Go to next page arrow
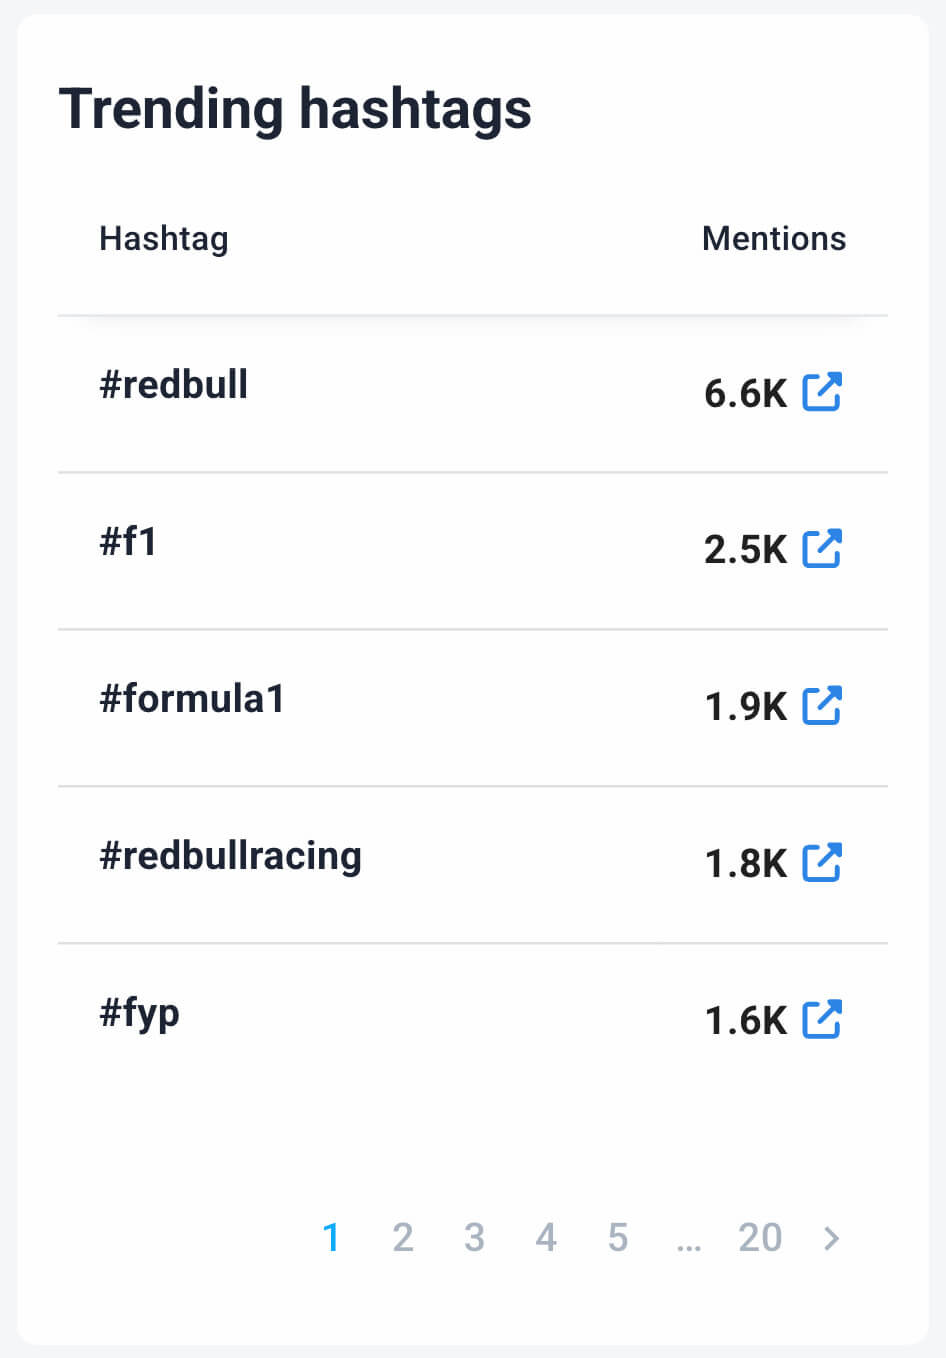The image size is (946, 1358). pos(831,1238)
